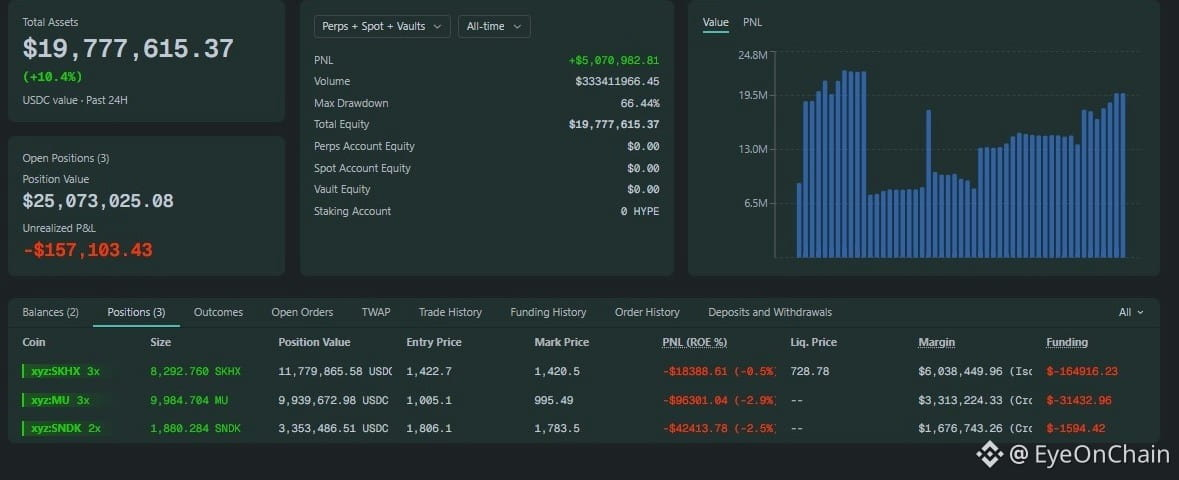Click the Funding column header
This screenshot has height=480, width=1179.
[x=1067, y=342]
